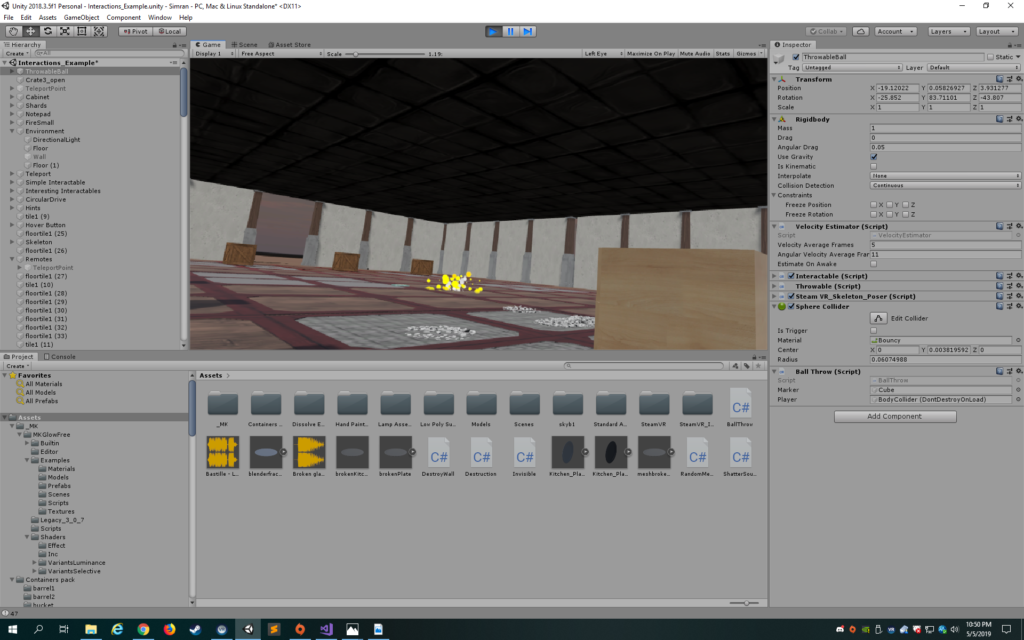The image size is (1024, 640).
Task: Click the Add Component button
Action: 895,417
